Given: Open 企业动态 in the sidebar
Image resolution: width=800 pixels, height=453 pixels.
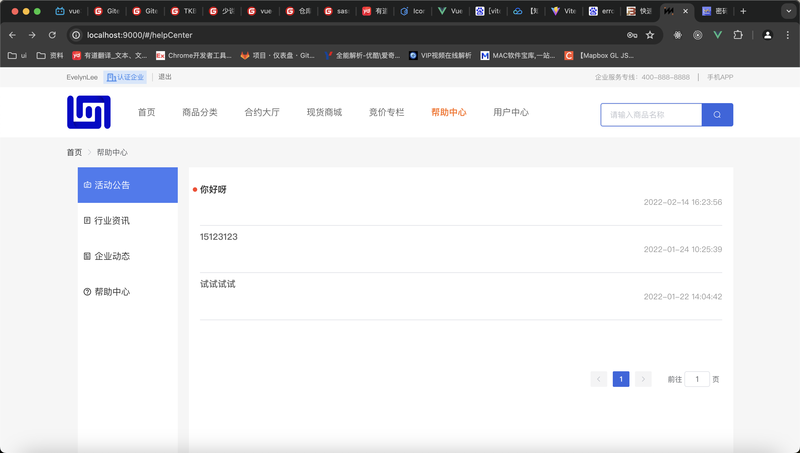Looking at the screenshot, I should click(x=111, y=256).
